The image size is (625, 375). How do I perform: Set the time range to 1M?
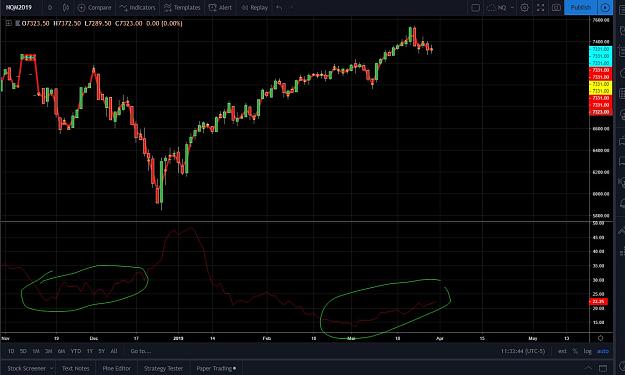(x=36, y=351)
